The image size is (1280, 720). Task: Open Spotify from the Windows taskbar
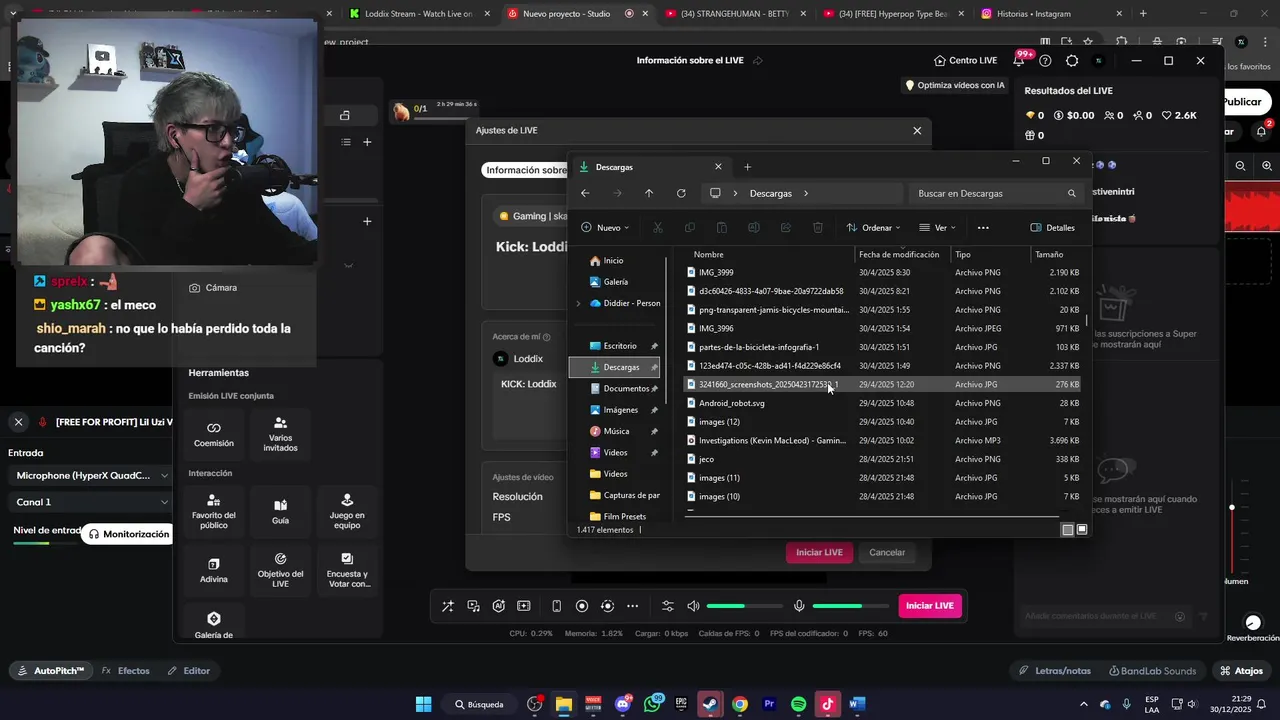pos(798,704)
